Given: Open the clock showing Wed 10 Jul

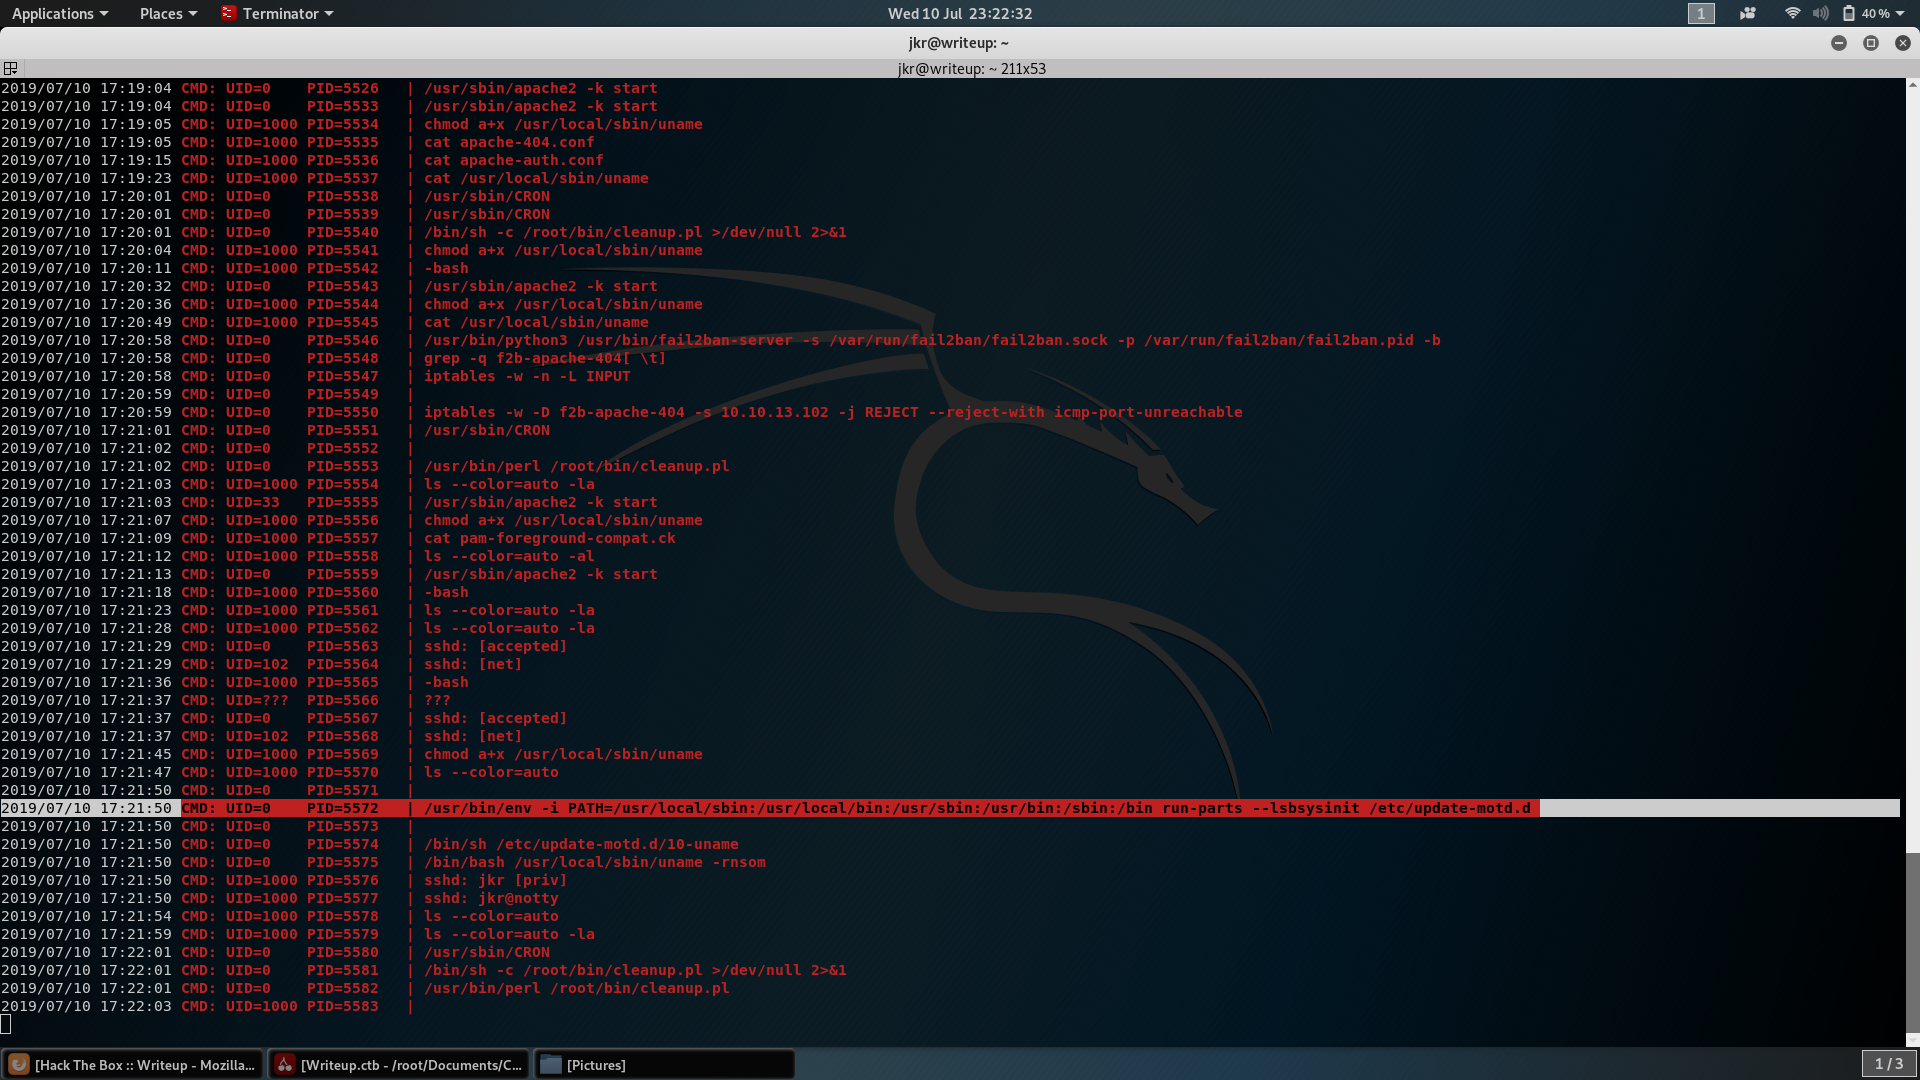Looking at the screenshot, I should coord(959,13).
